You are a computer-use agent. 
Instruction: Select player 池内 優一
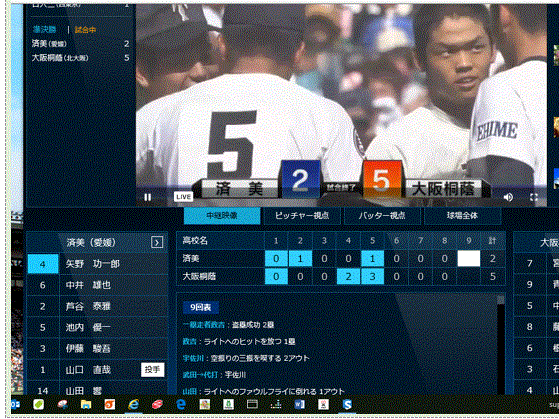(x=88, y=327)
